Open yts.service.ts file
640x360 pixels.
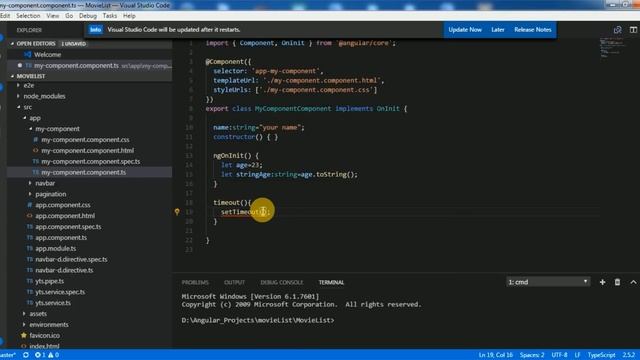[x=53, y=303]
